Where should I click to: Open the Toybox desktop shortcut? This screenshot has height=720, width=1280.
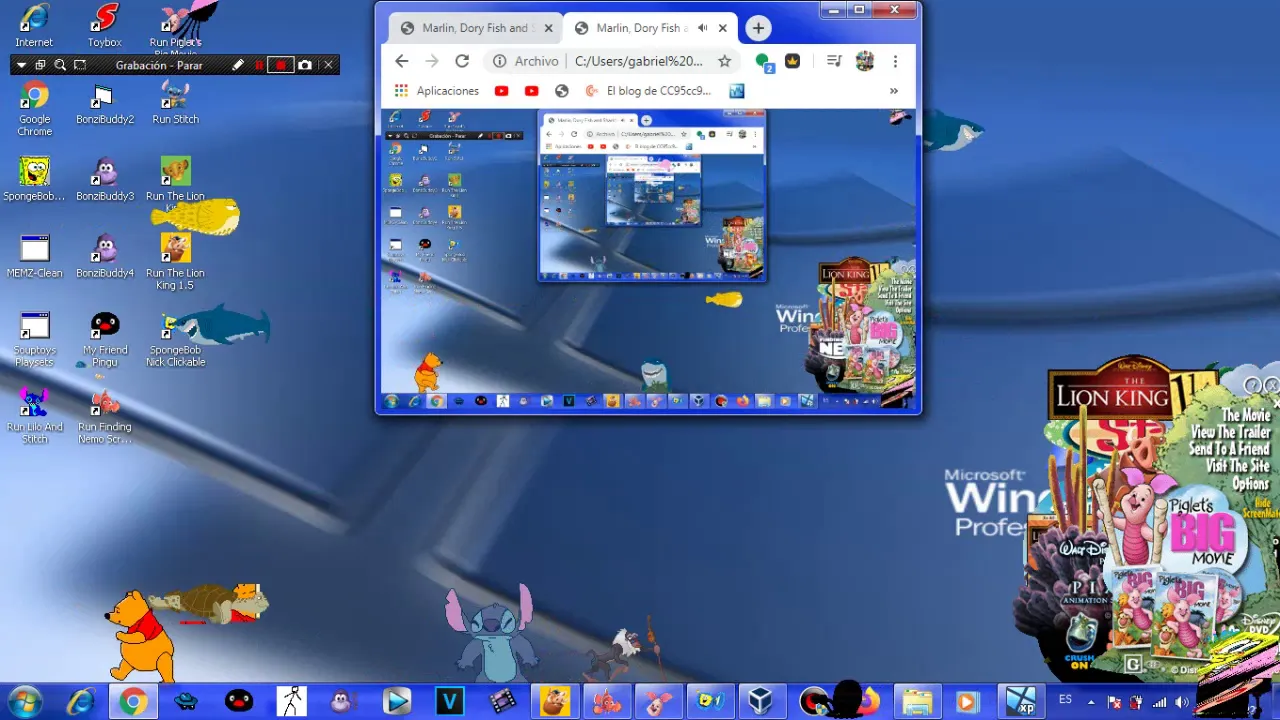(x=104, y=26)
